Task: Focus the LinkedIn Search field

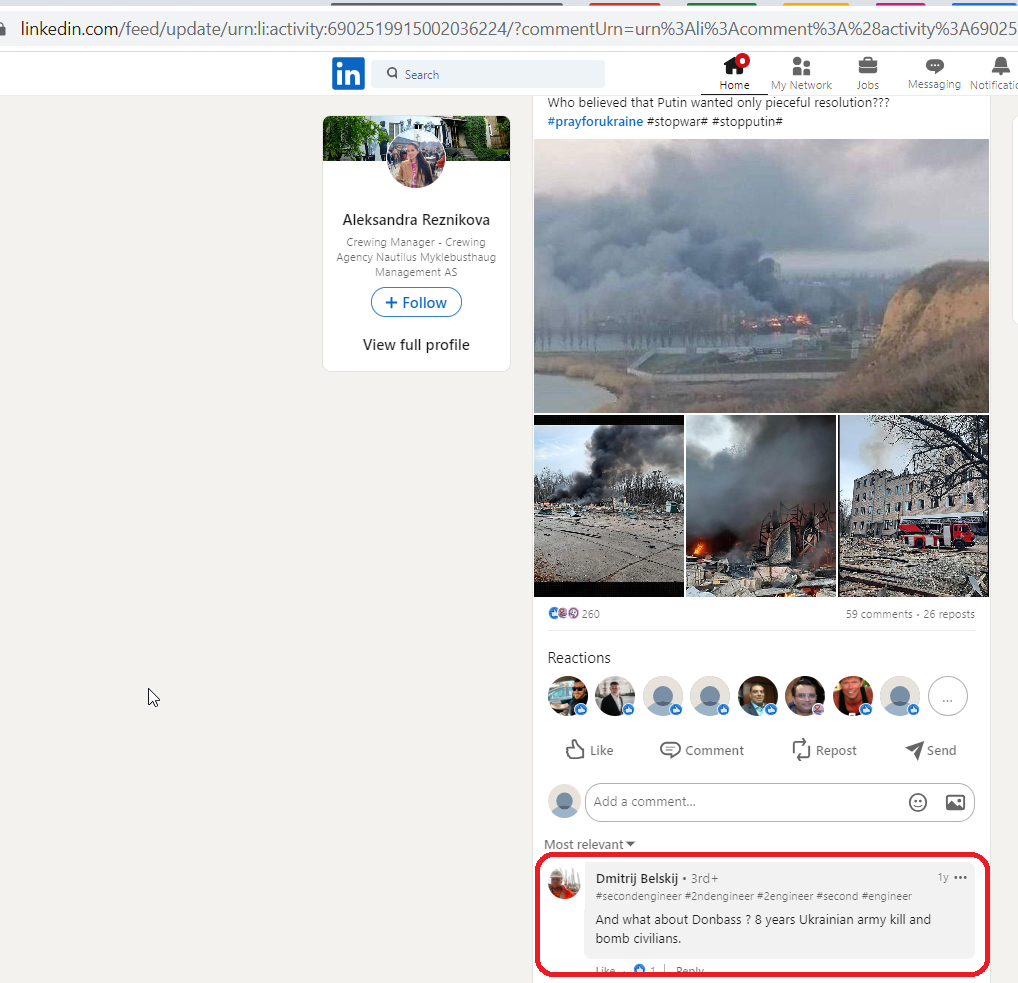Action: click(488, 74)
